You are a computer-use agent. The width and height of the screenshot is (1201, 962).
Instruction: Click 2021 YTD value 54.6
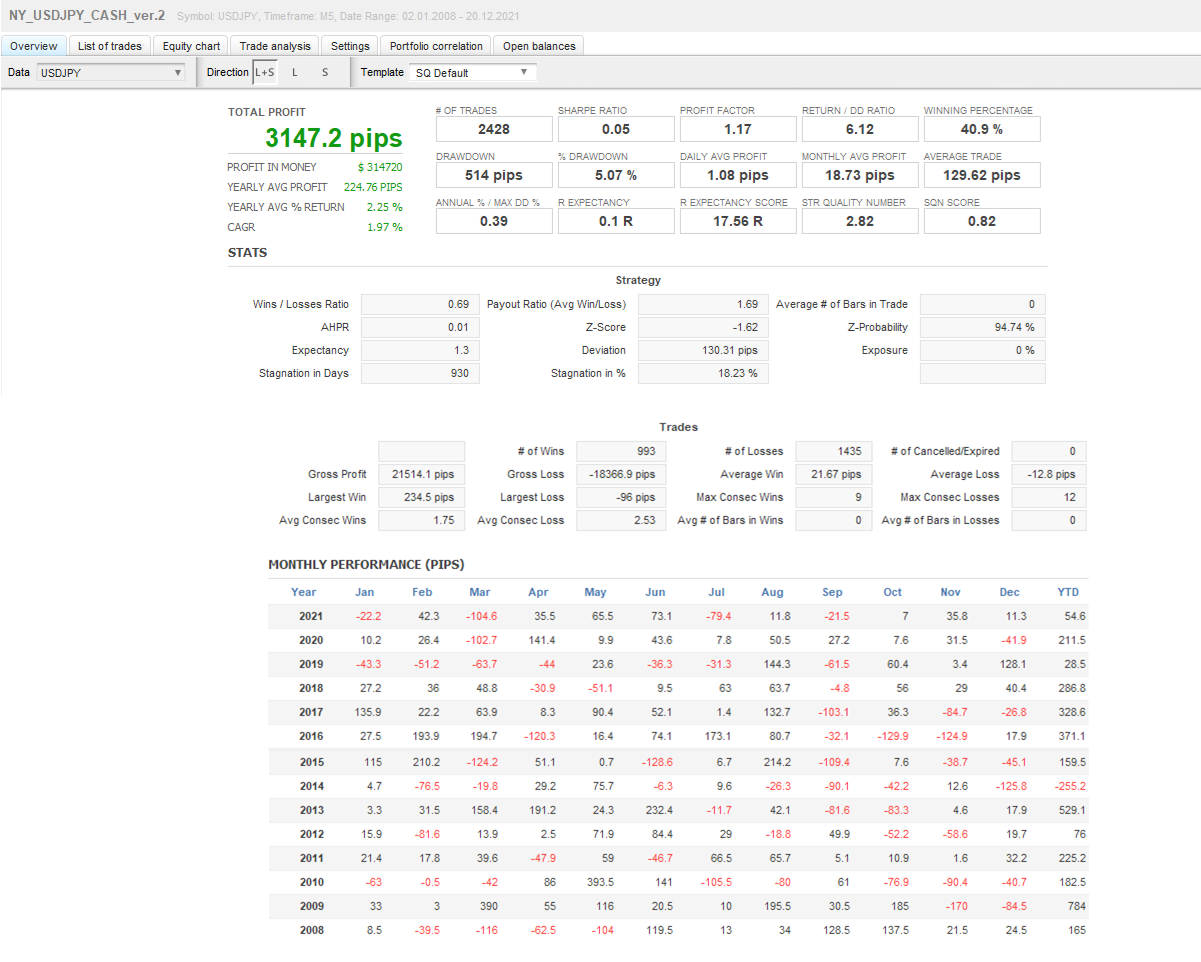pos(1075,616)
